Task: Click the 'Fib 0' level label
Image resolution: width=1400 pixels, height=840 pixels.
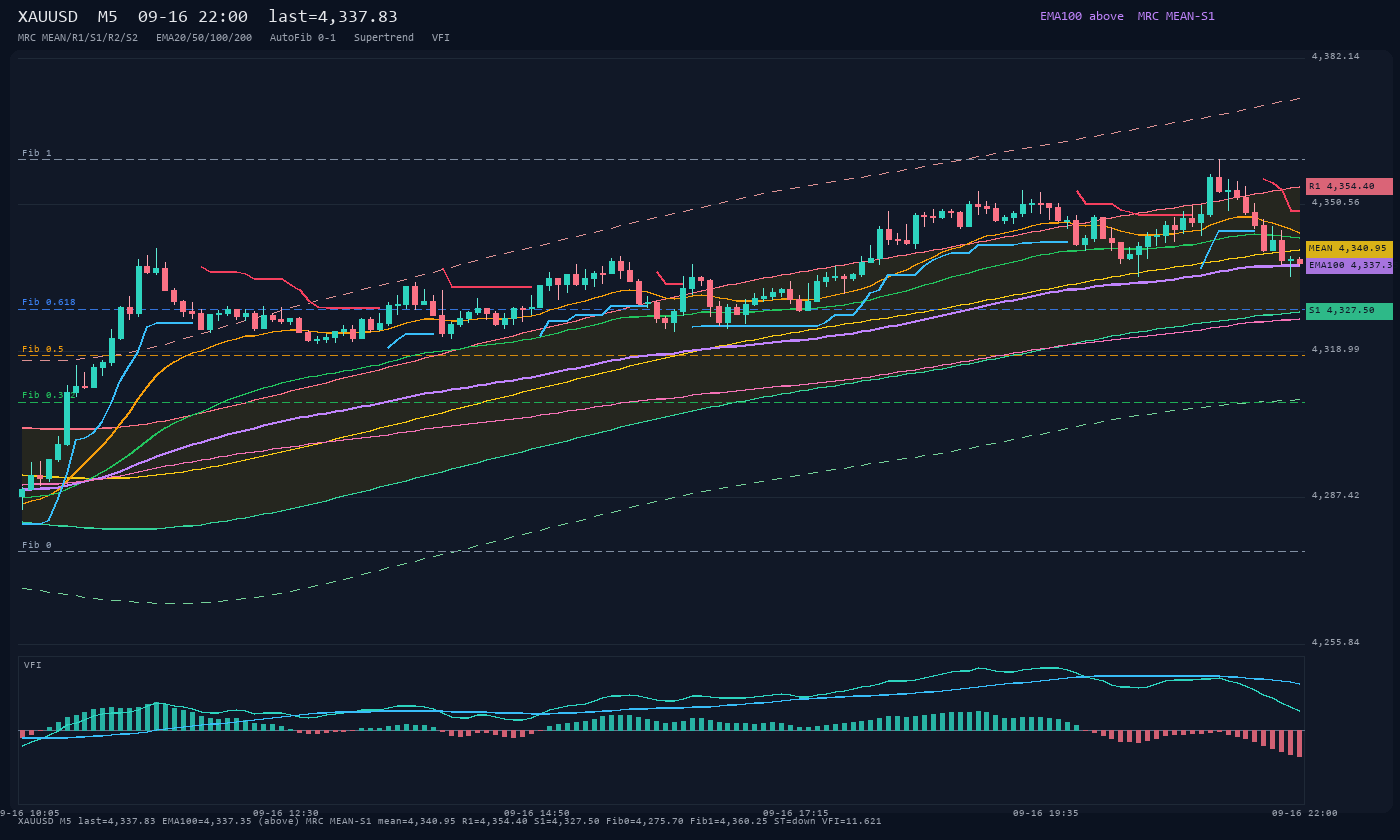Action: click(37, 545)
